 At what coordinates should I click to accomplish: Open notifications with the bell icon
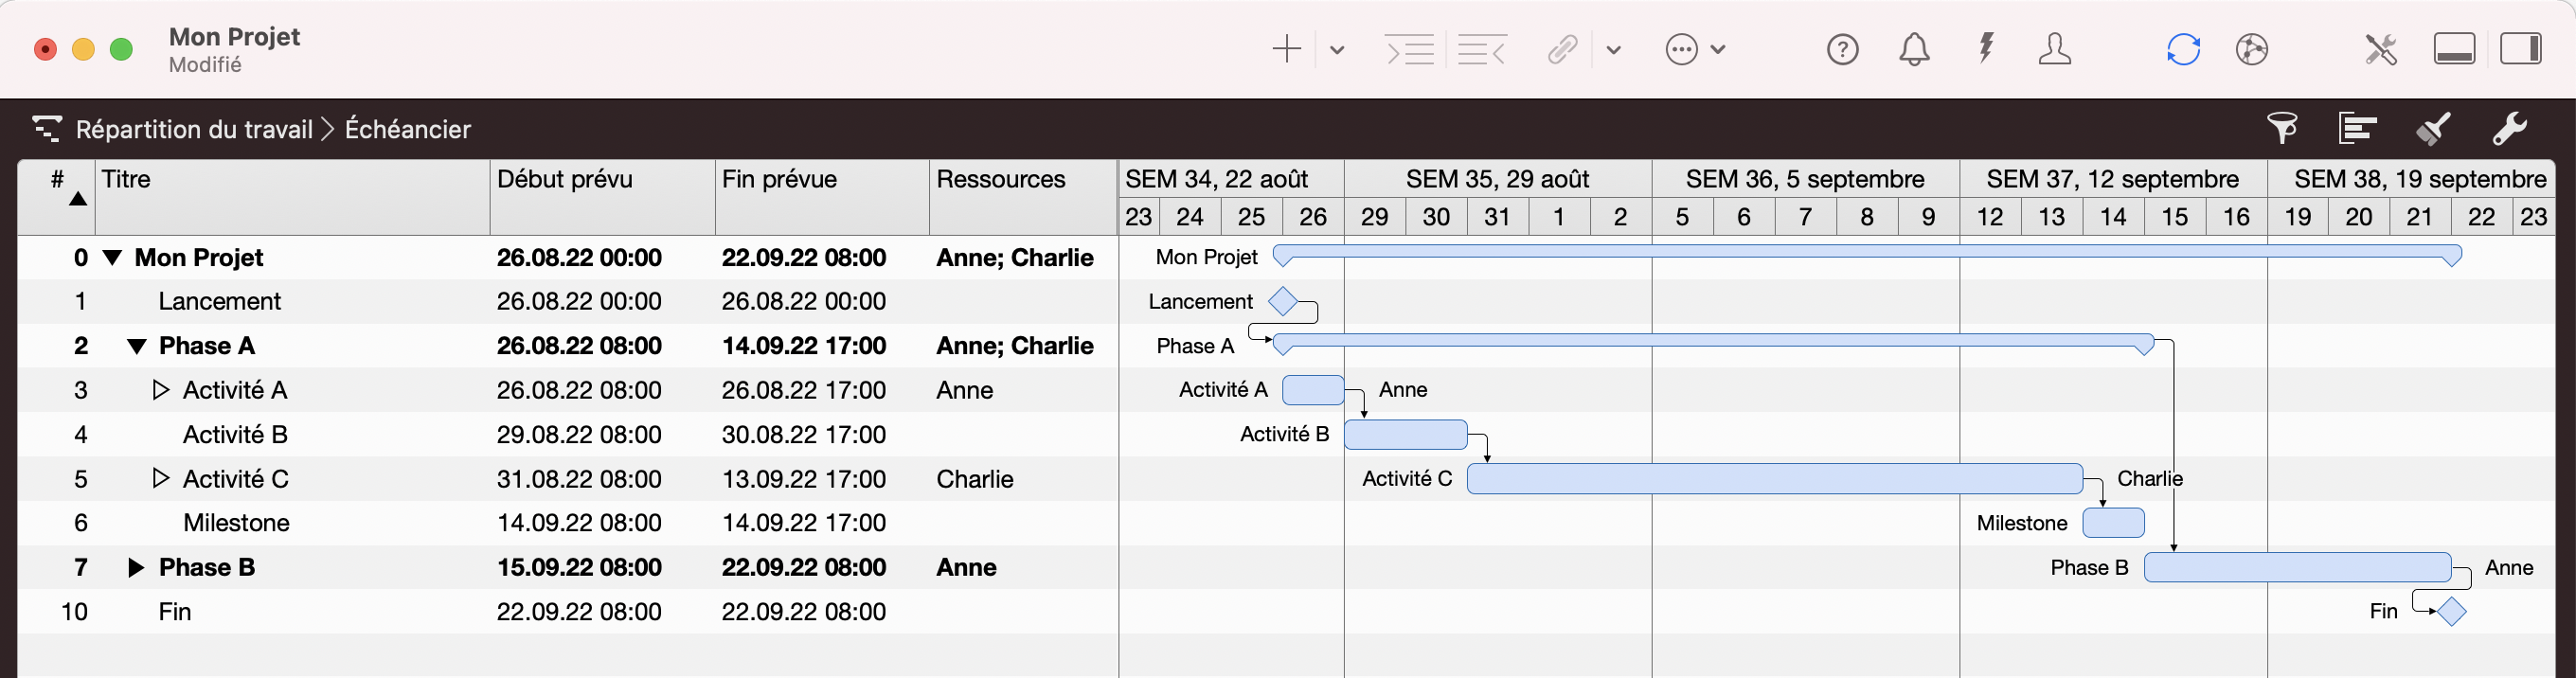pyautogui.click(x=1914, y=49)
